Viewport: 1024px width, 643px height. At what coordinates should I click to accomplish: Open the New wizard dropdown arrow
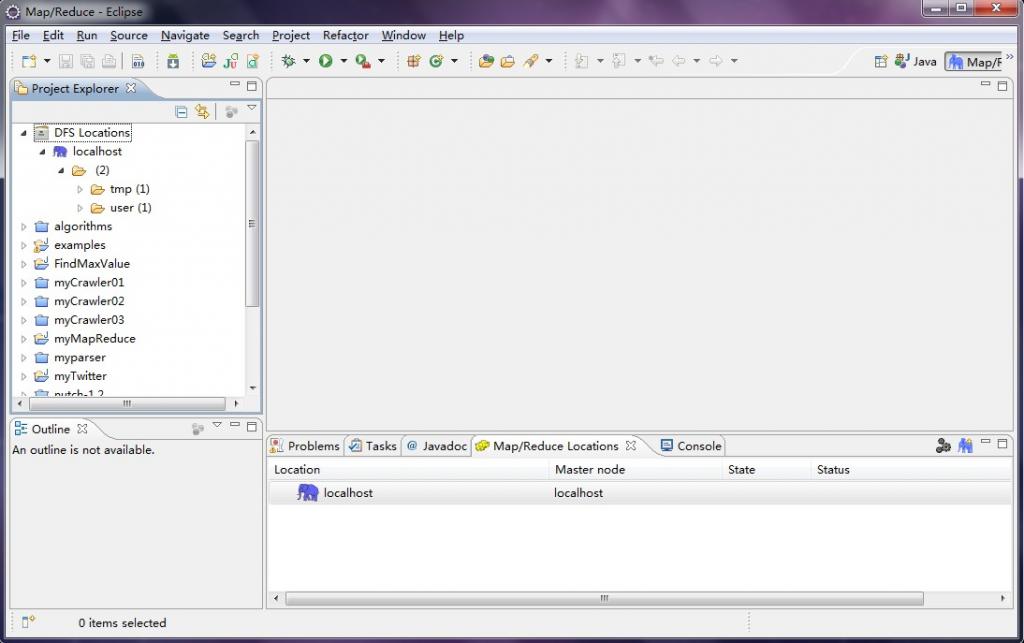click(x=47, y=61)
